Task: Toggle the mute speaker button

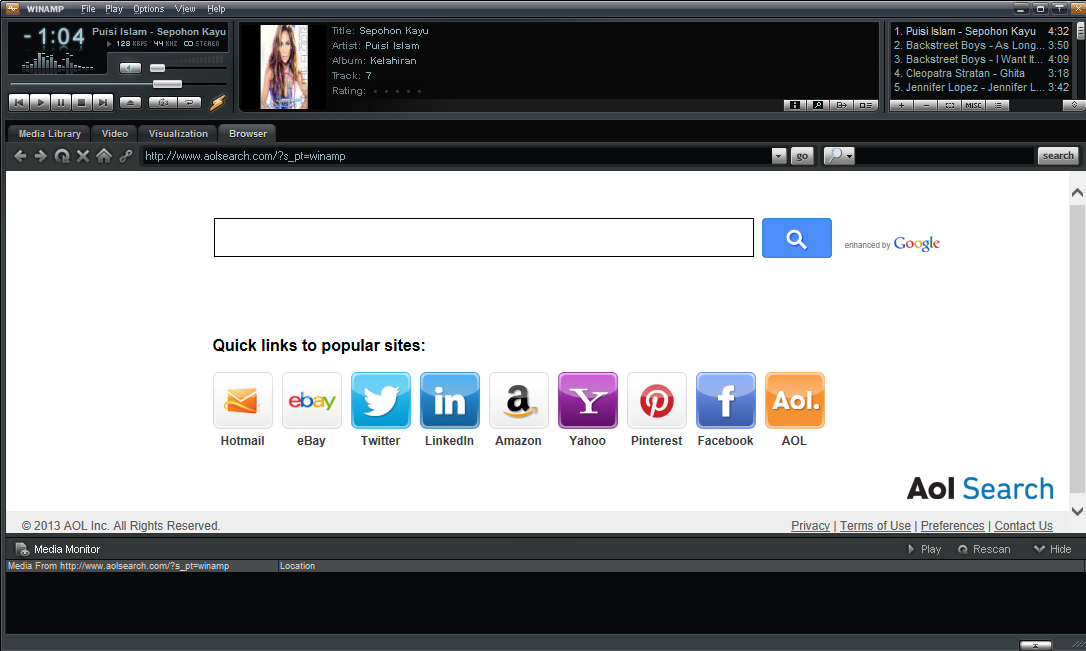Action: [x=130, y=68]
